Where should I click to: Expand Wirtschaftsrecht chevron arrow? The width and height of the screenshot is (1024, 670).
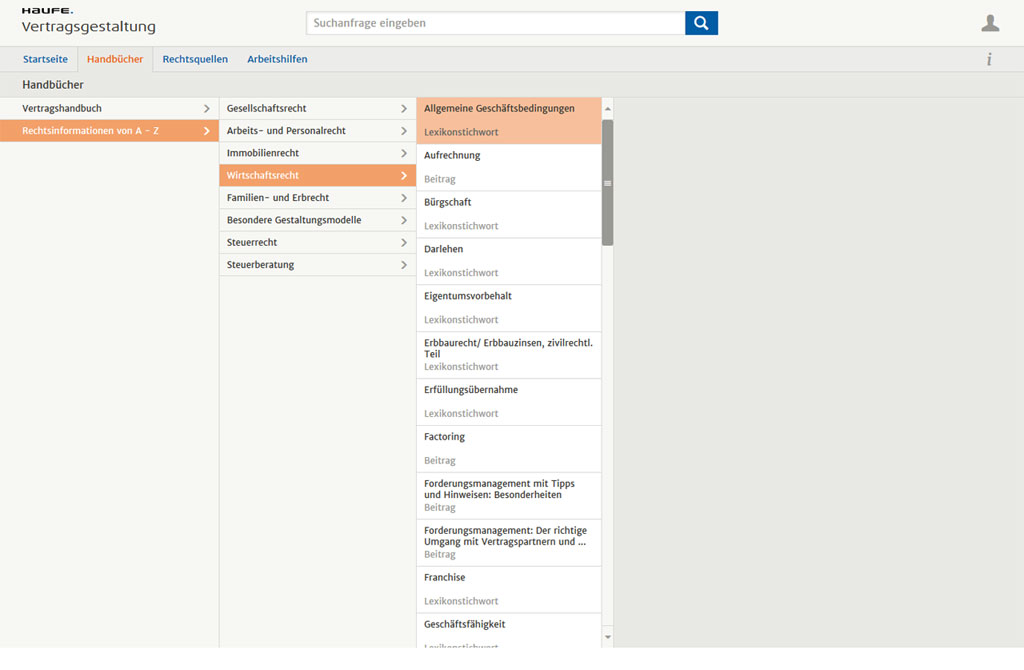404,175
